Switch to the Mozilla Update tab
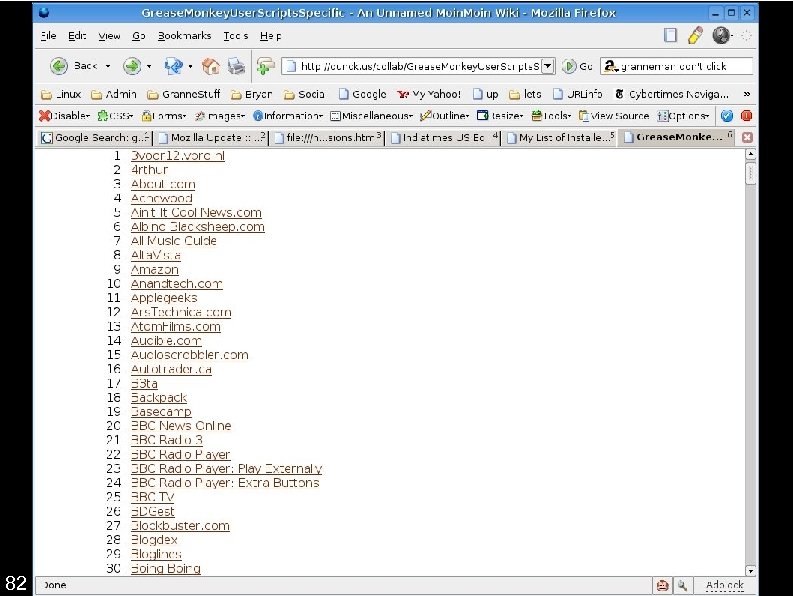Image resolution: width=793 pixels, height=596 pixels. pyautogui.click(x=211, y=137)
